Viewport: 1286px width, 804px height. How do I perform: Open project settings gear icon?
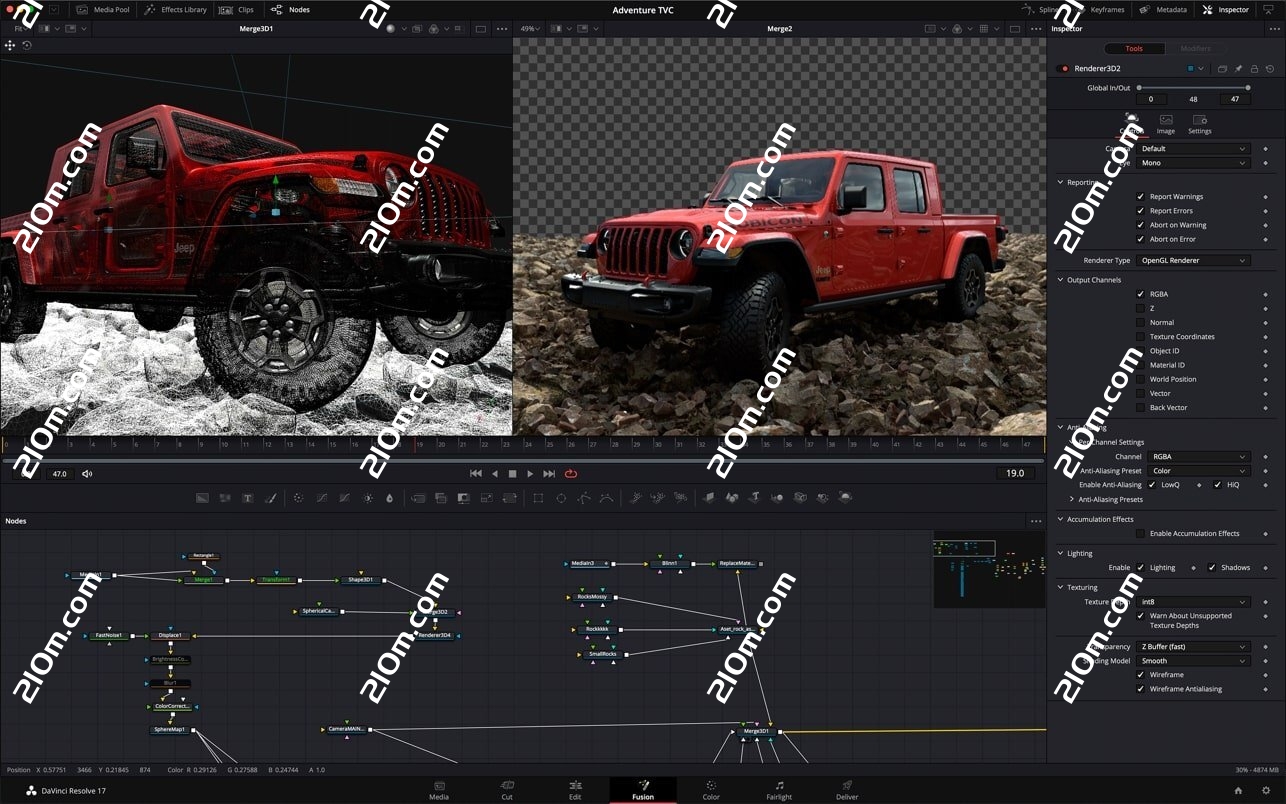[1266, 791]
